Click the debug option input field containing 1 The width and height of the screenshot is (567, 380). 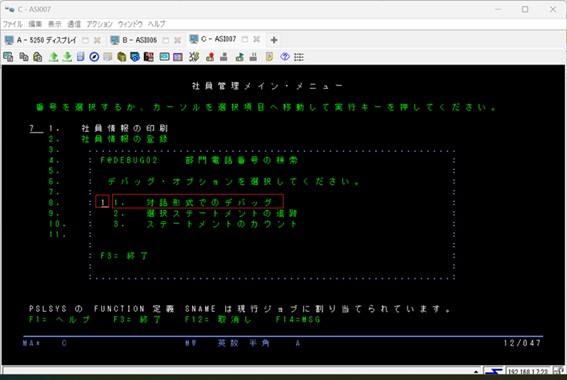(102, 202)
